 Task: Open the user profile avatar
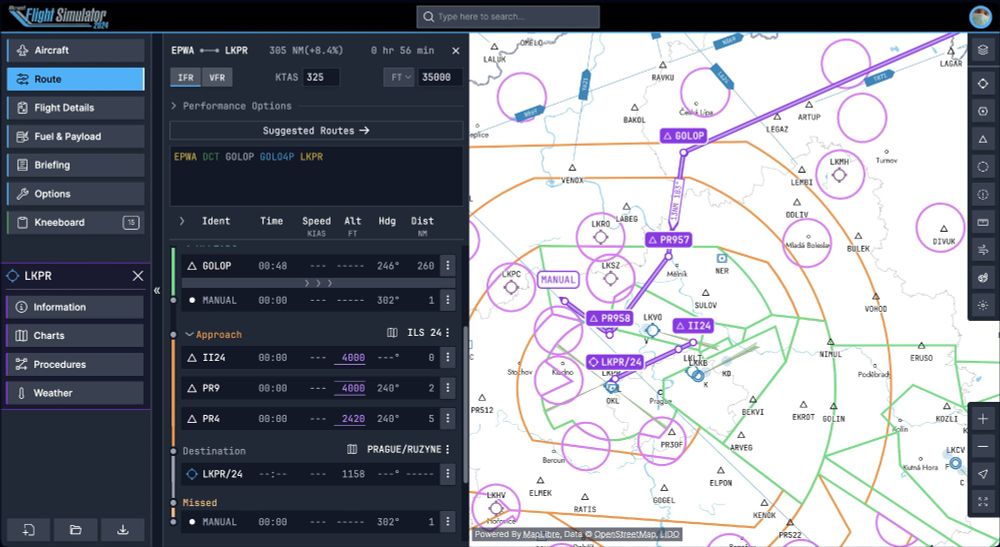pyautogui.click(x=980, y=17)
